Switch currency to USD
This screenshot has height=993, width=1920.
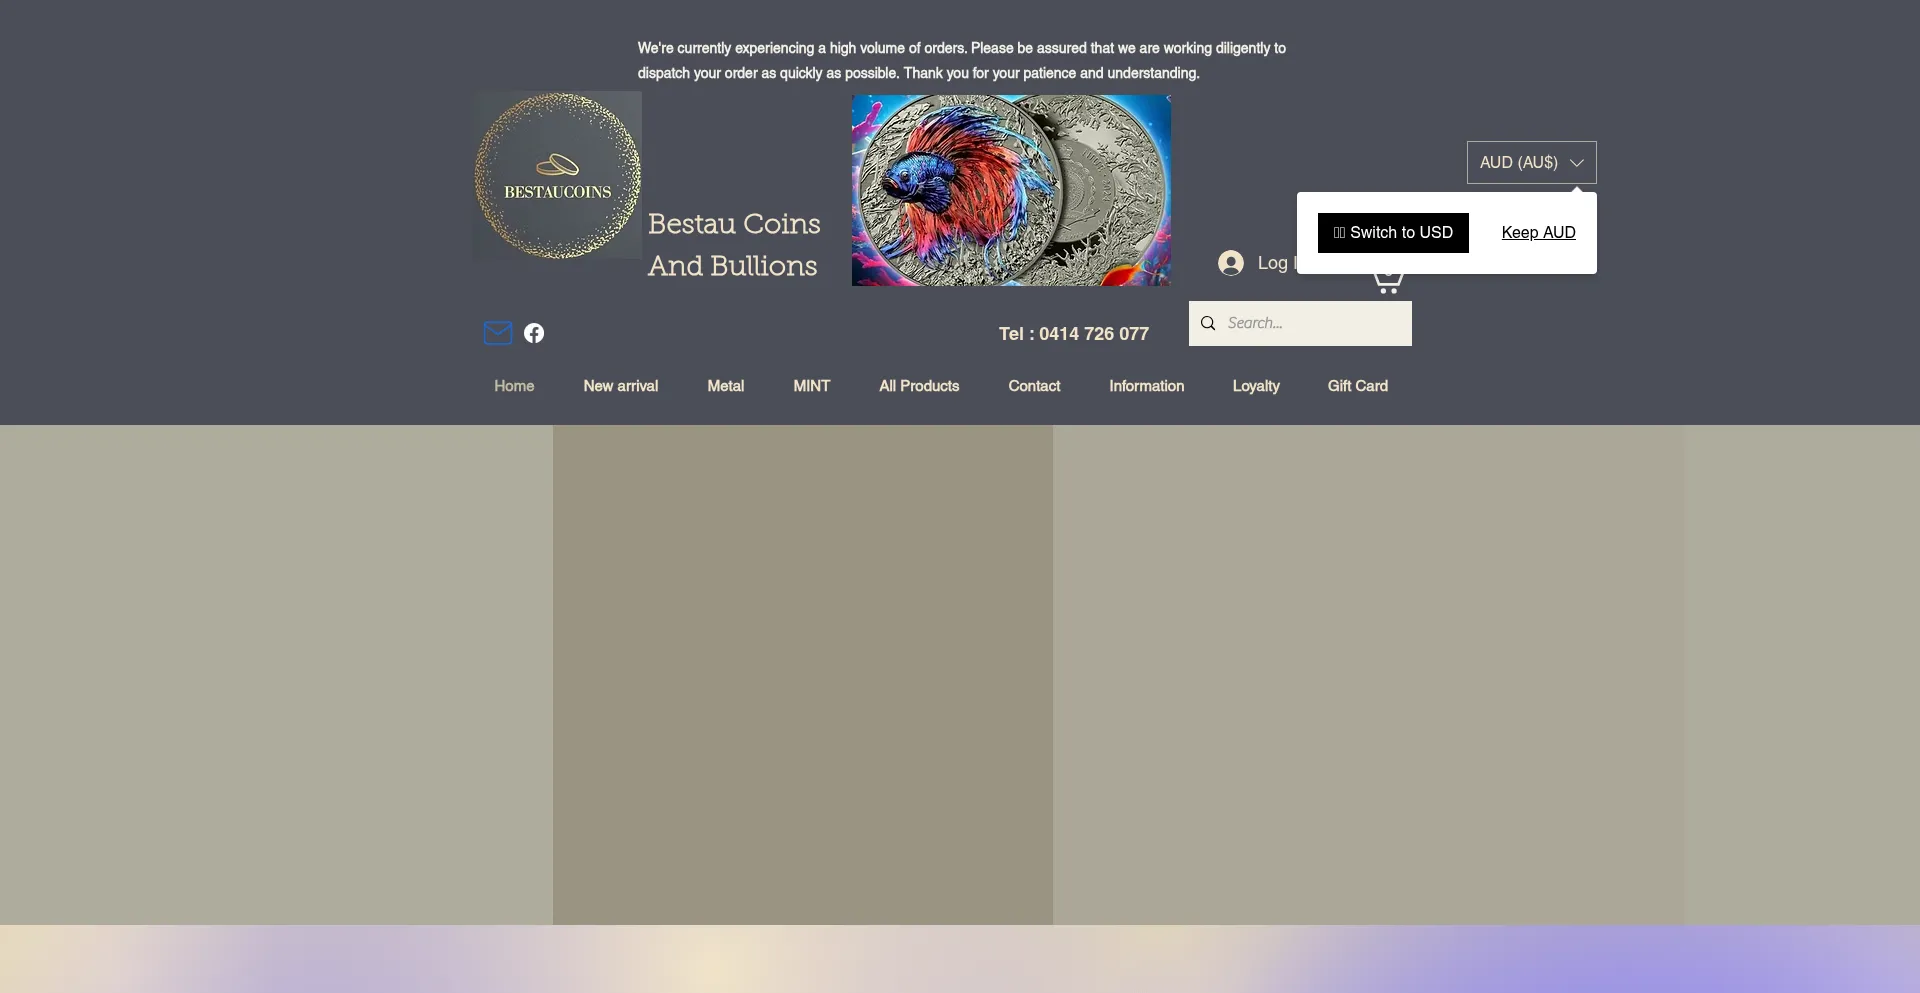tap(1393, 232)
